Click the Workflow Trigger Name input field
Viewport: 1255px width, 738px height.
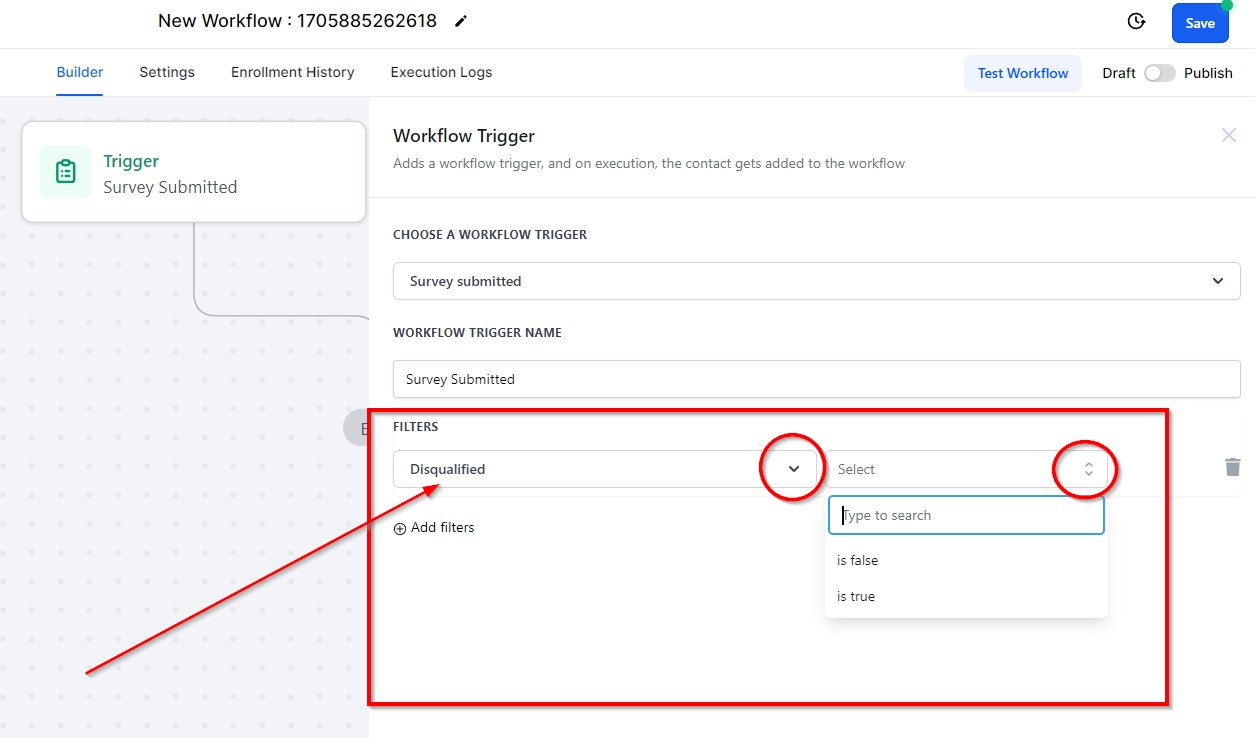(816, 379)
